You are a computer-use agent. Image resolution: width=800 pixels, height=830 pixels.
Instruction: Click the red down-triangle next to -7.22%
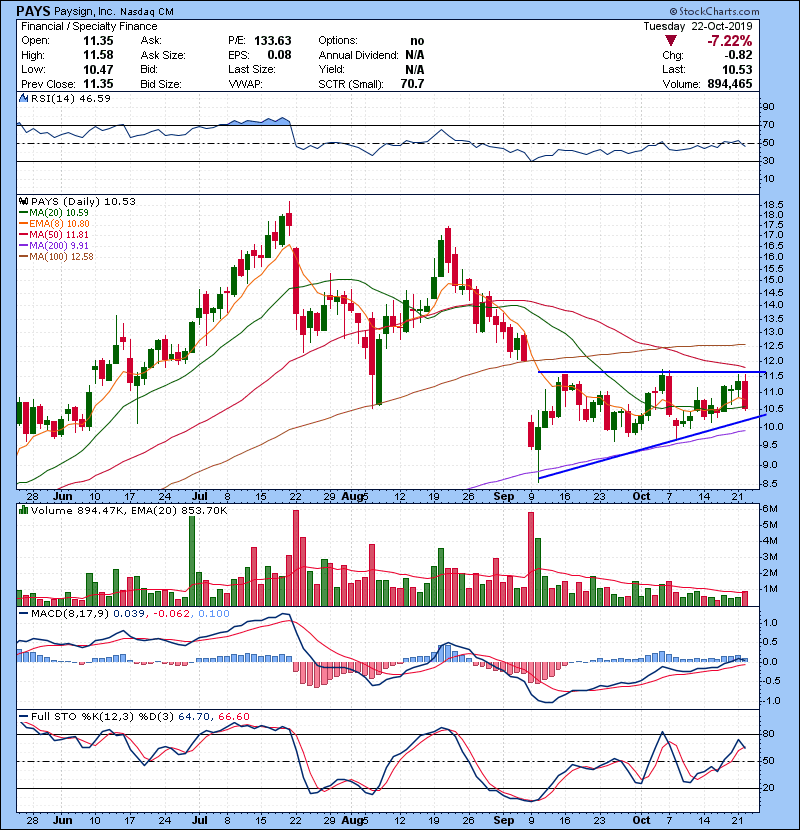(670, 41)
